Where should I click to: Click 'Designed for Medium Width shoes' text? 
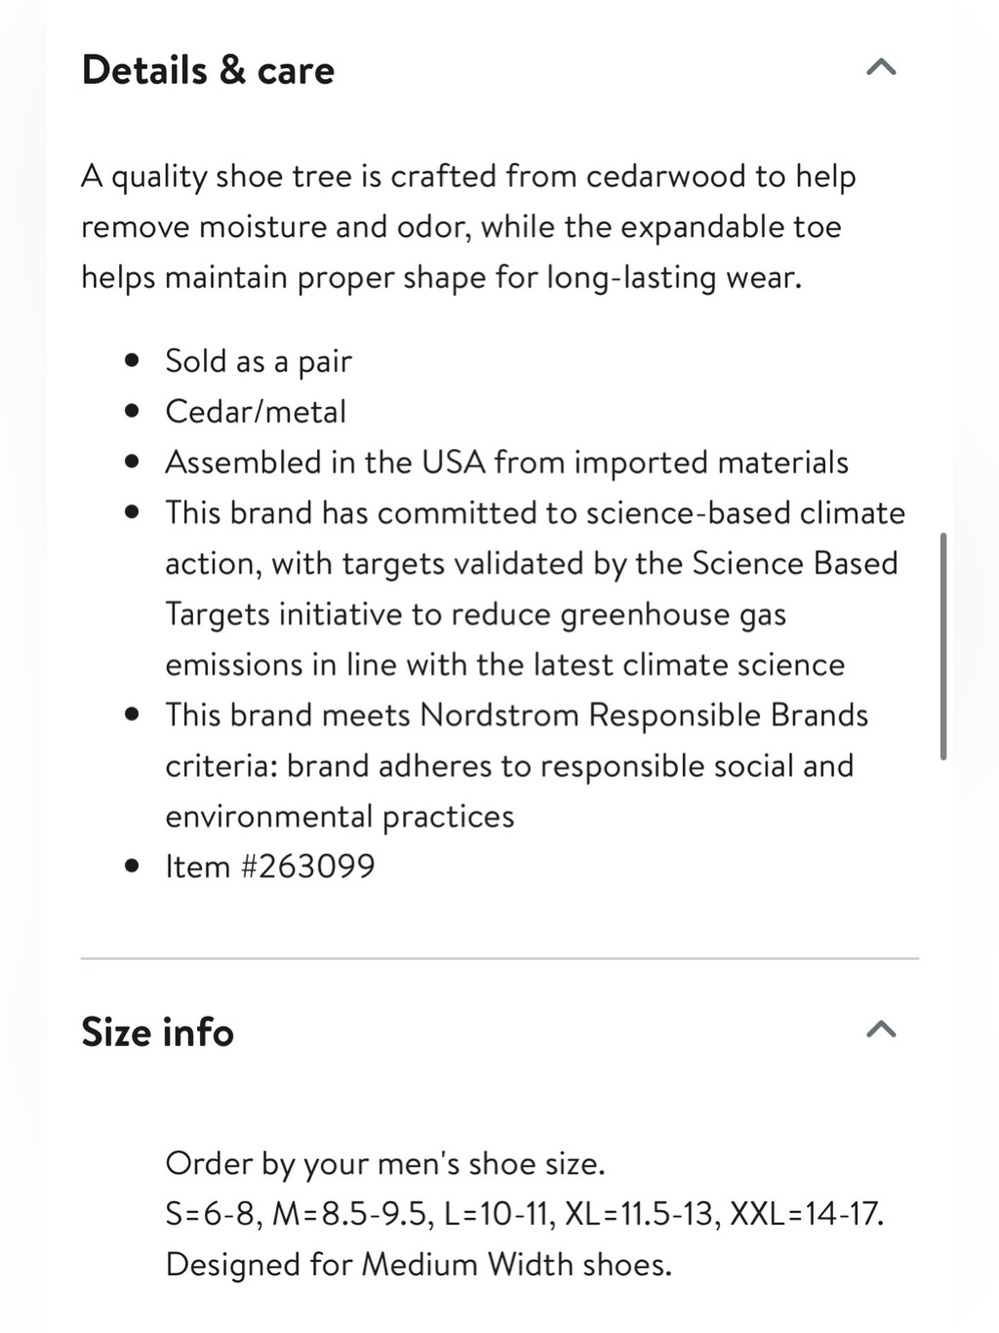[419, 1264]
